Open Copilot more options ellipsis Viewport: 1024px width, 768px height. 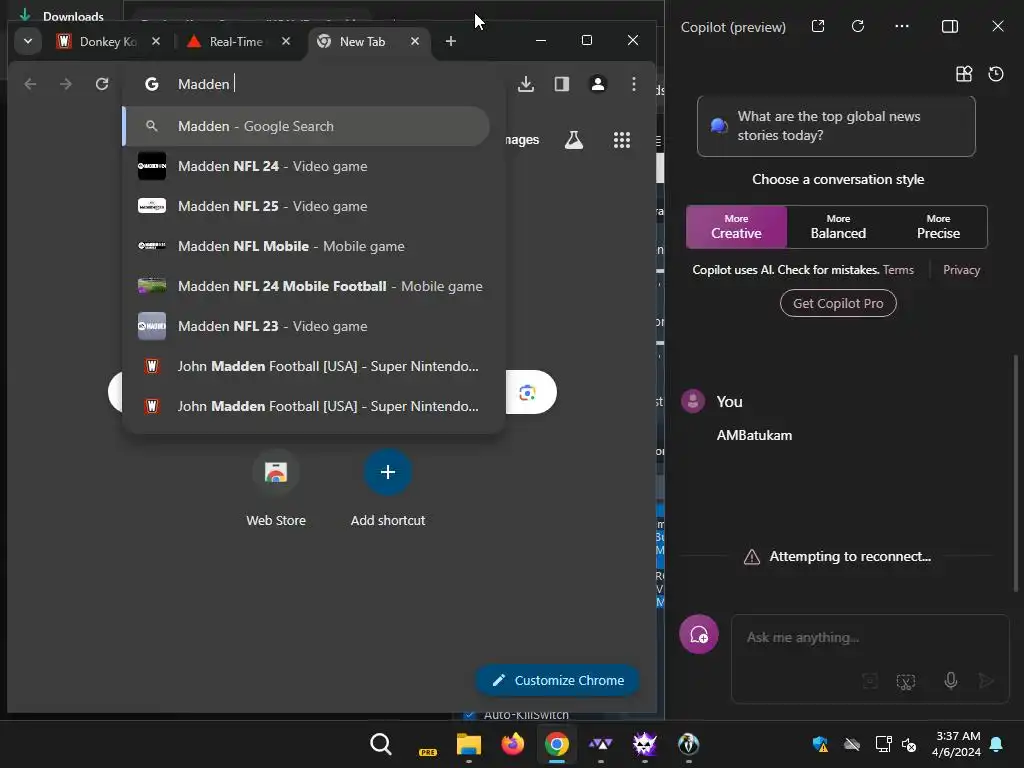[902, 26]
